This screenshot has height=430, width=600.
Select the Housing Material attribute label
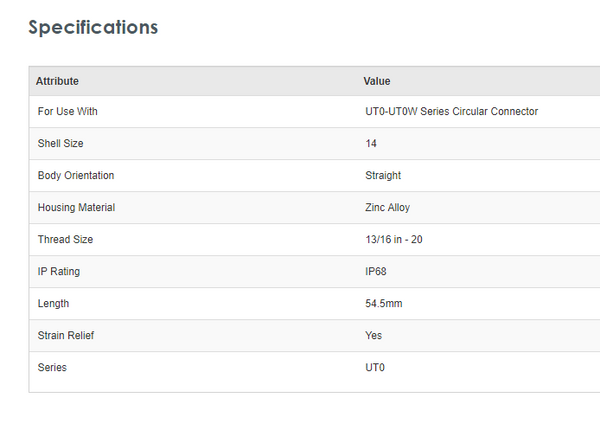pos(76,208)
